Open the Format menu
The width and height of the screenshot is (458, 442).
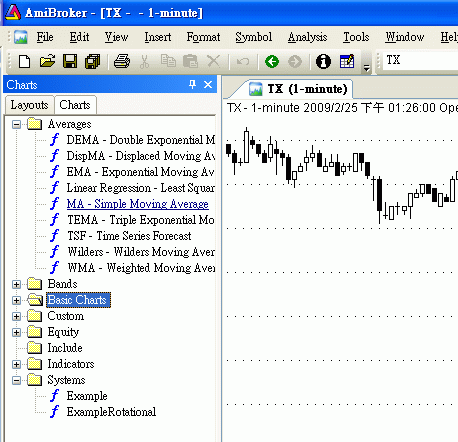coord(203,37)
